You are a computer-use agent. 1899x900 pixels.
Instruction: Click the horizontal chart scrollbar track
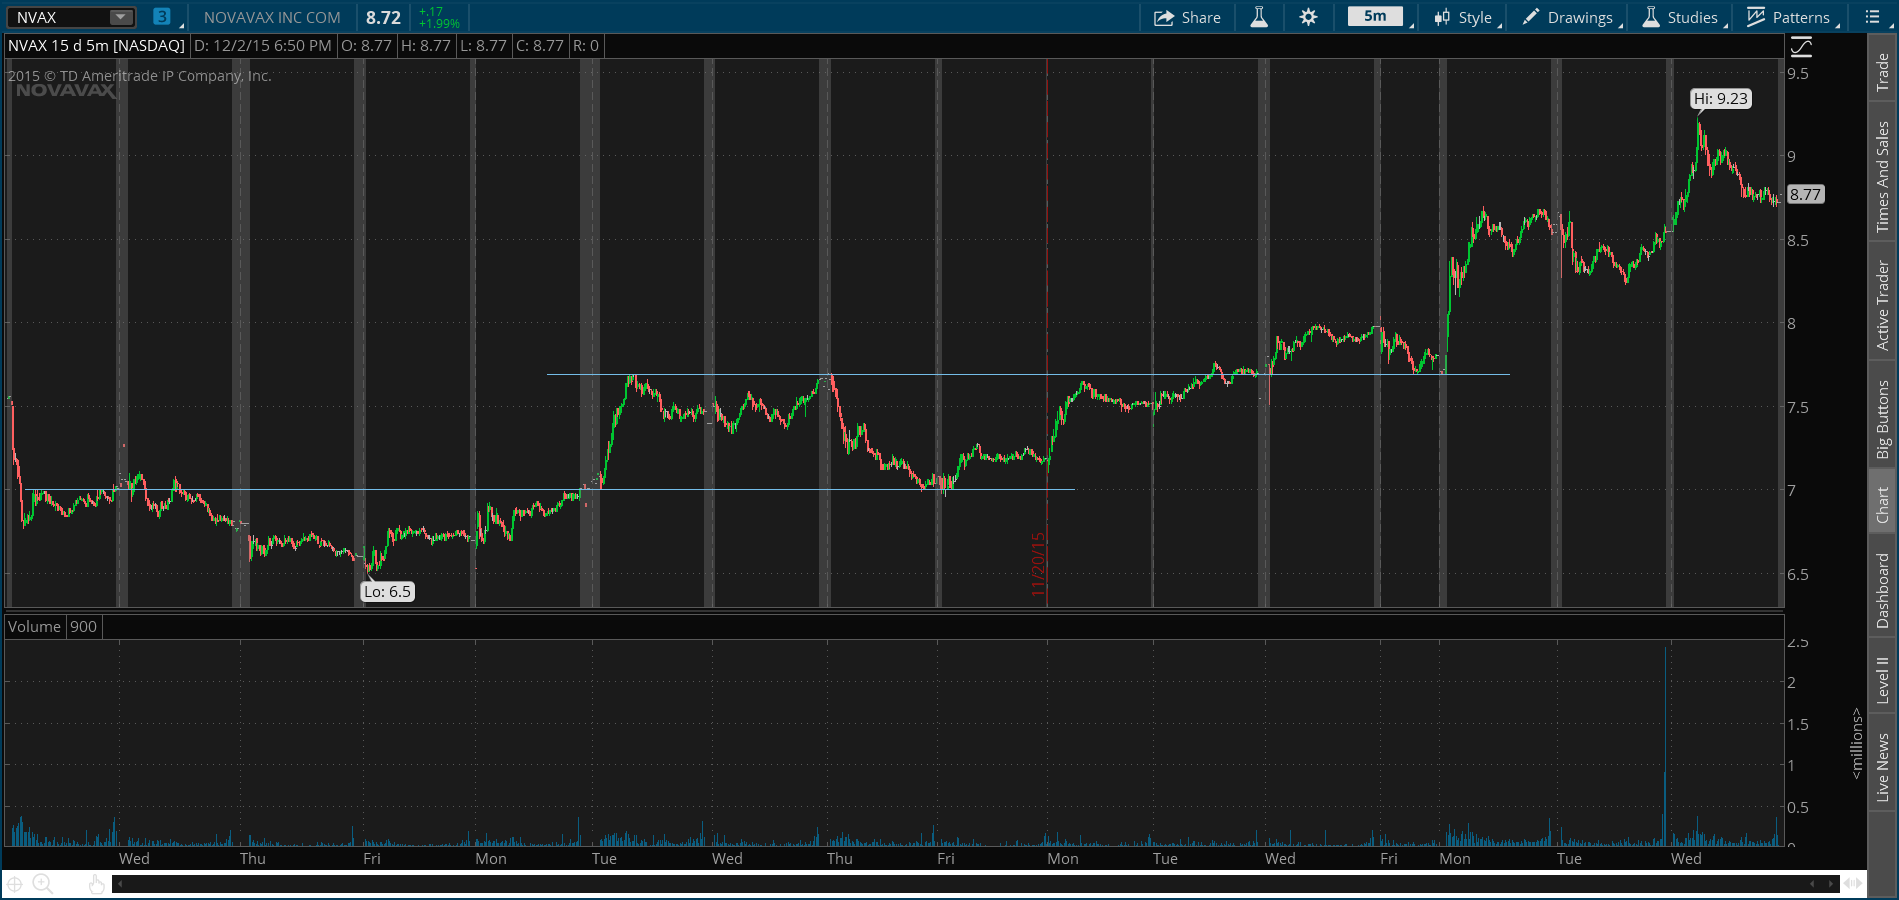(x=960, y=884)
